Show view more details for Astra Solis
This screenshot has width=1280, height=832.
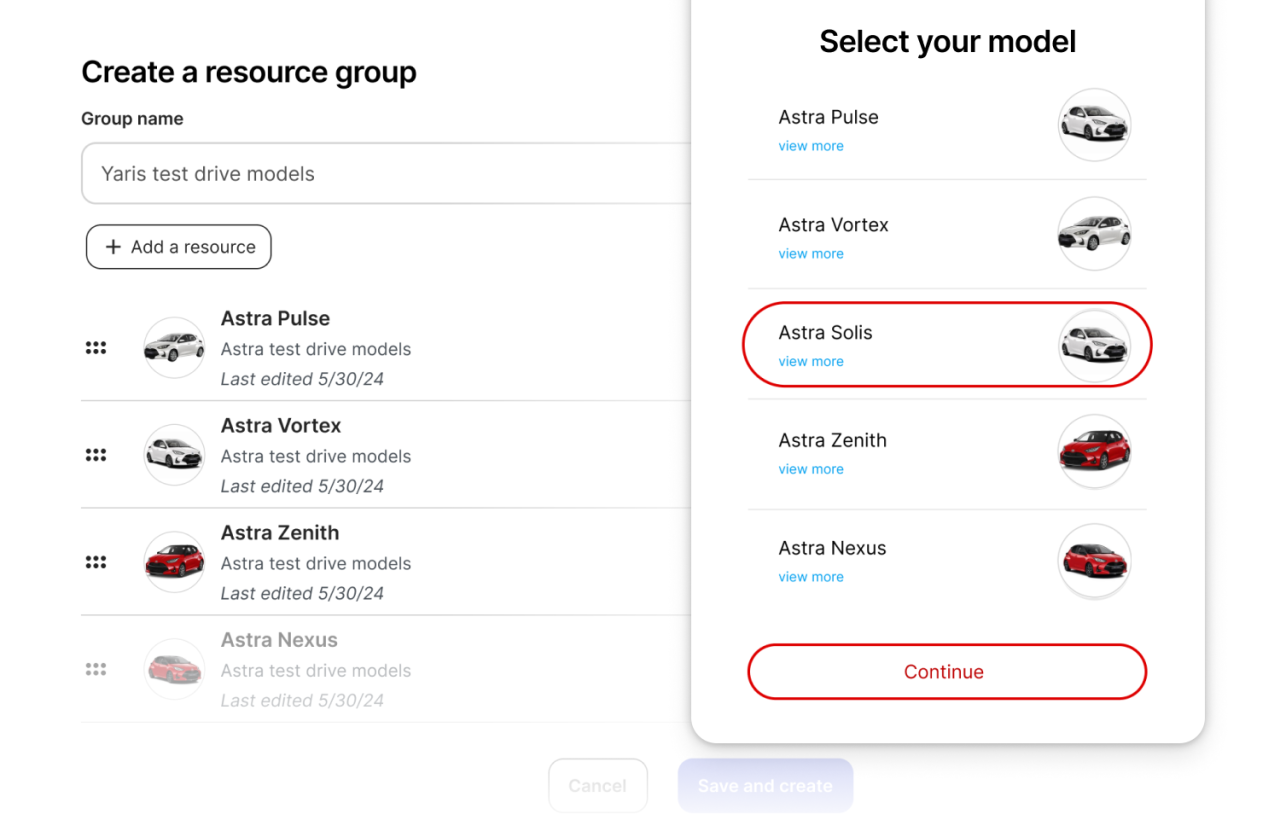[x=811, y=362]
